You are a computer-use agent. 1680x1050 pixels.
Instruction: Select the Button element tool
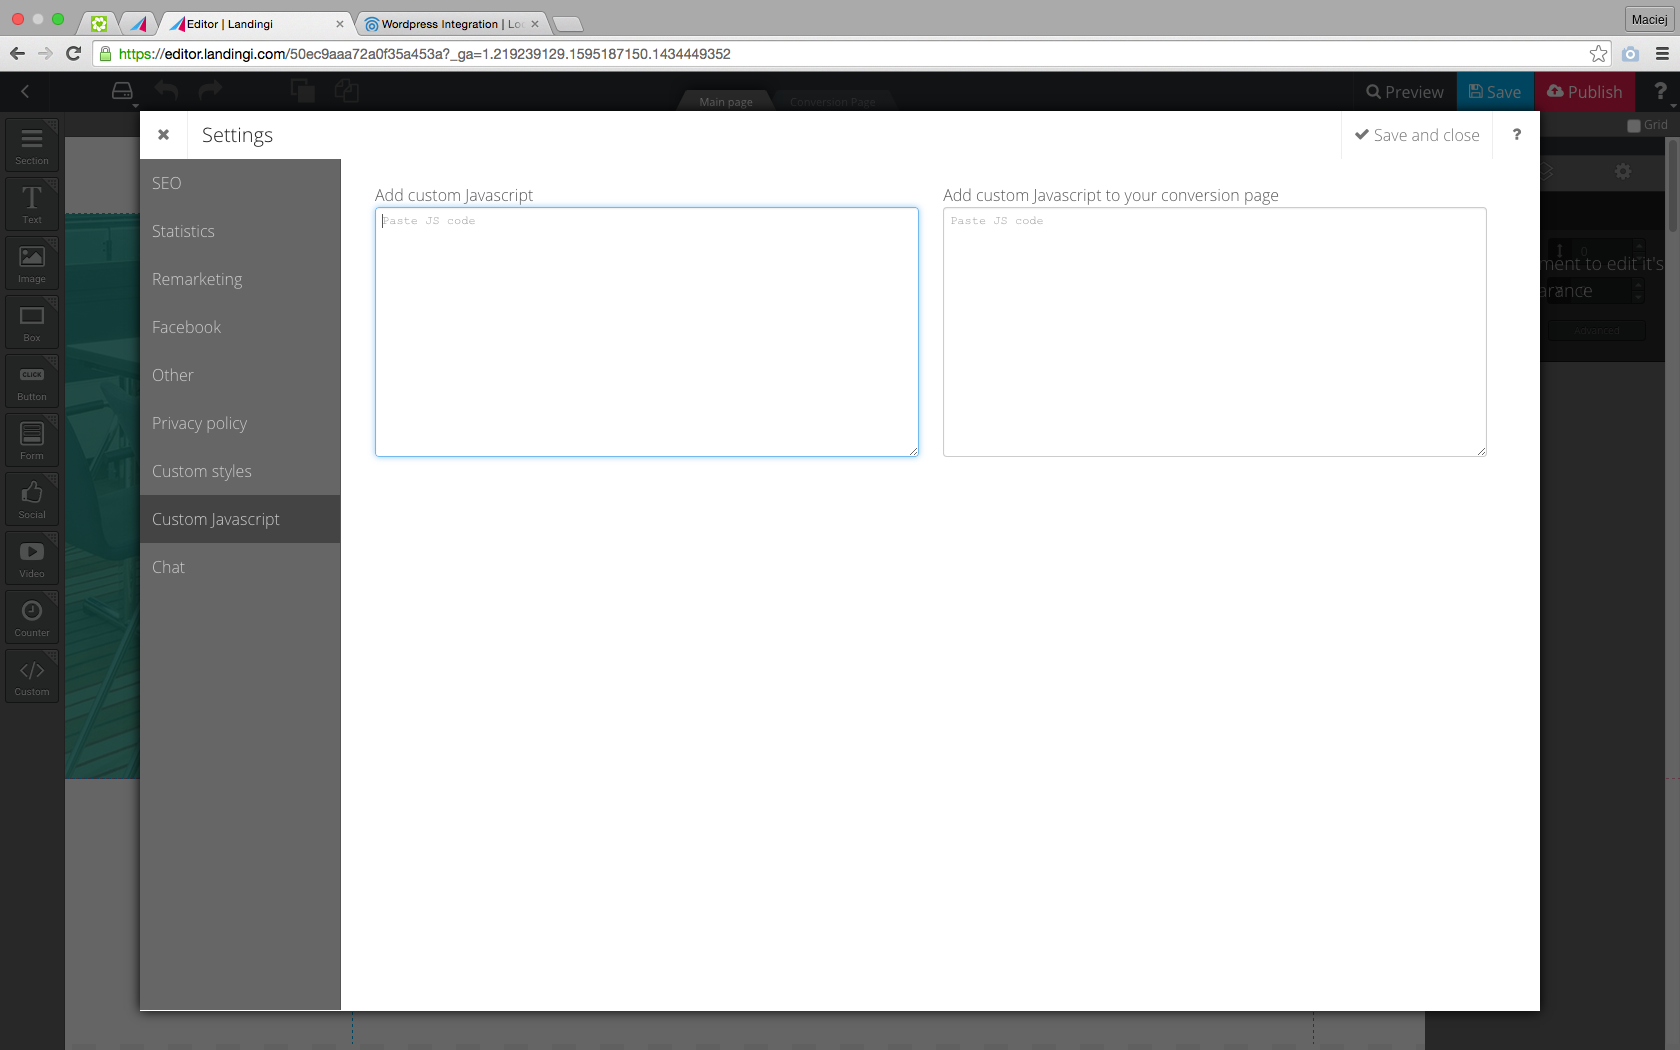click(x=32, y=381)
